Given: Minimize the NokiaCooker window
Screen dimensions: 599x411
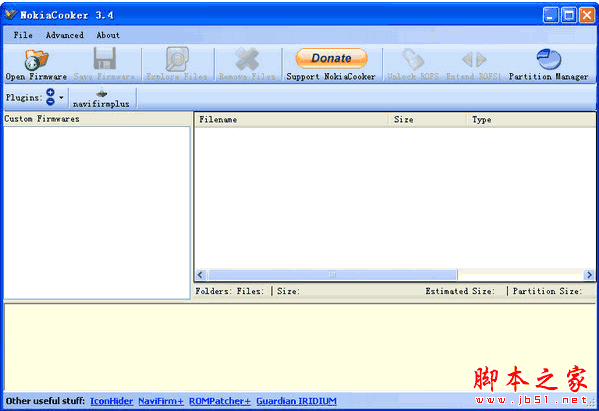Looking at the screenshot, I should [x=550, y=15].
